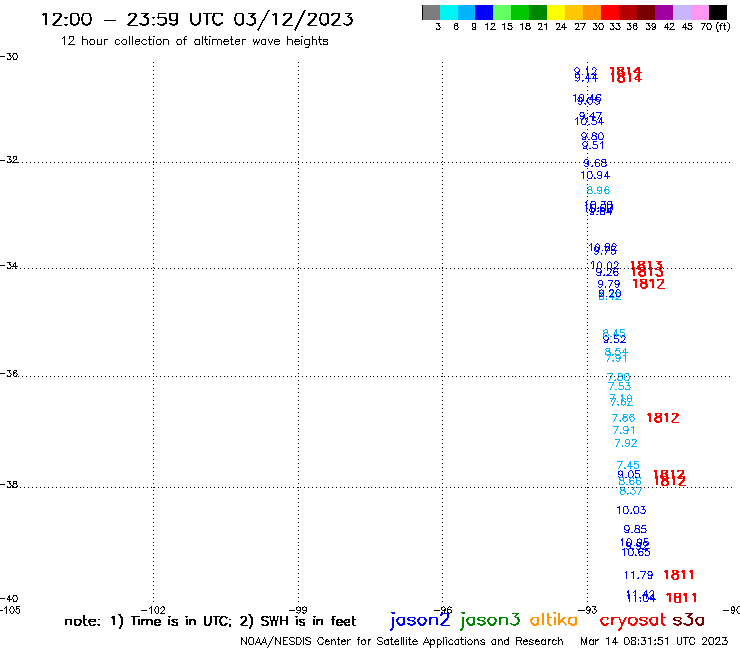Click the '45' legend scale label
The image size is (740, 650).
tap(687, 26)
